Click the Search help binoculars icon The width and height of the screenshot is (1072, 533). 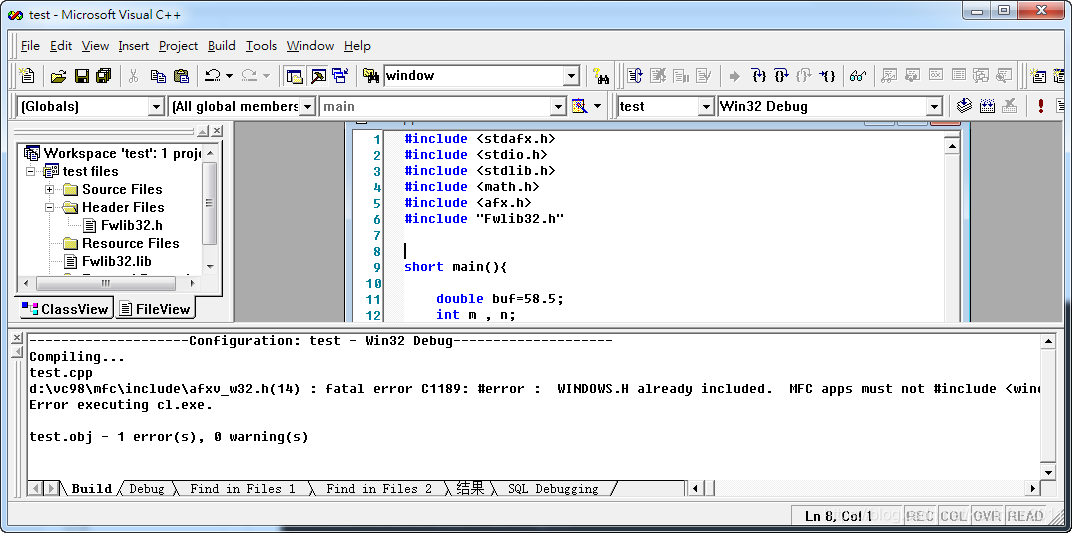pos(601,76)
